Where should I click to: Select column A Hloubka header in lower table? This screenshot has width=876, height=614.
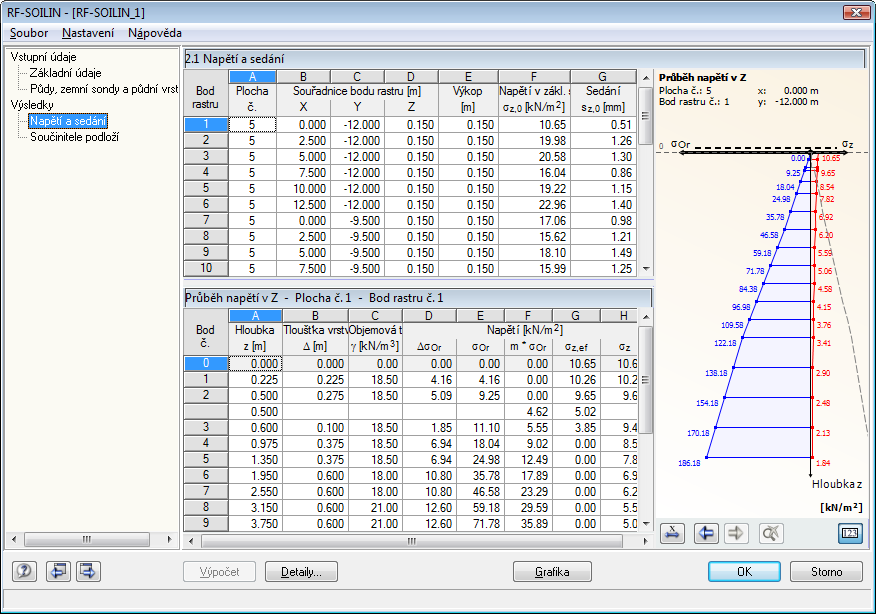pyautogui.click(x=255, y=316)
